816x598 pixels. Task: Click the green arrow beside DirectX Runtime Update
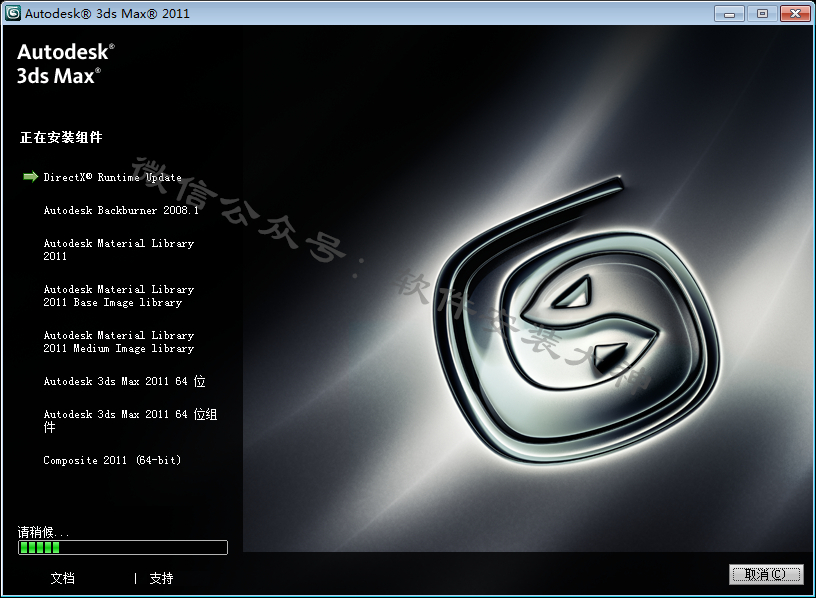coord(31,177)
